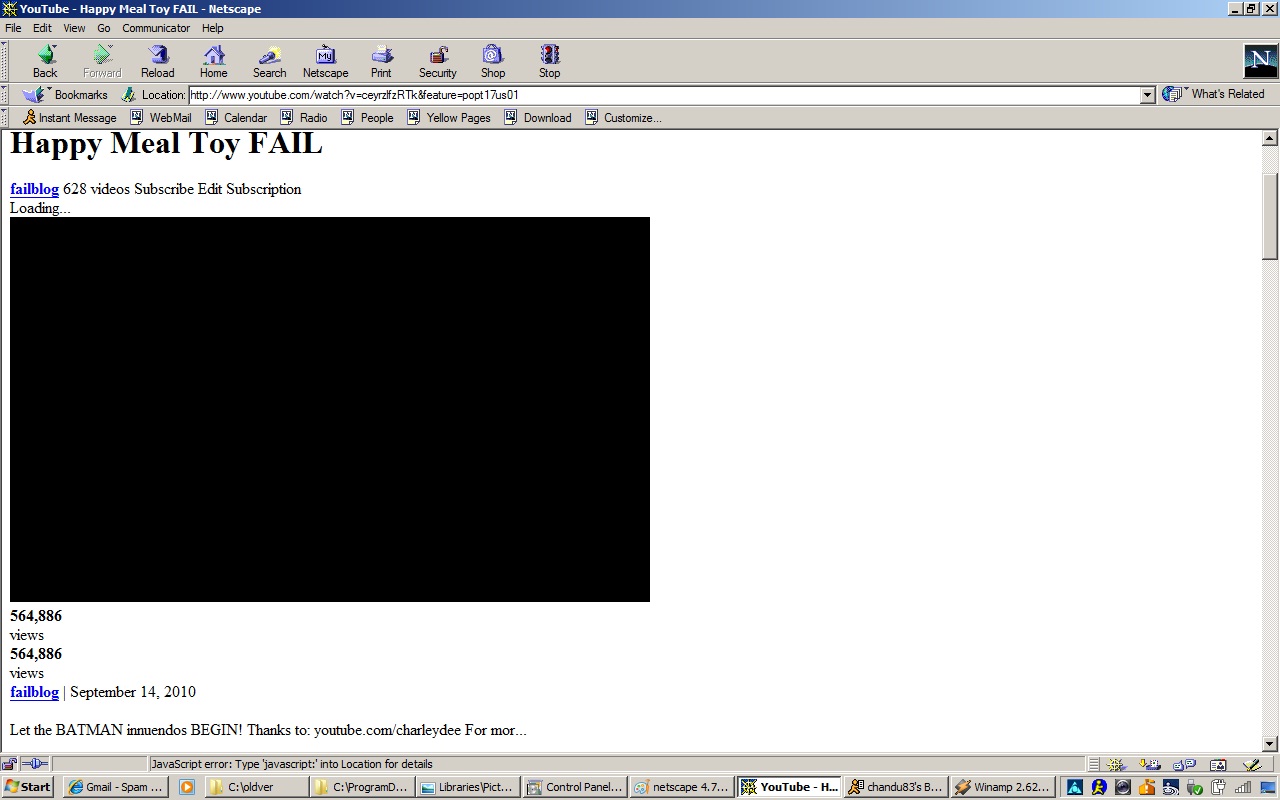Click the scroll down arrow
1280x800 pixels.
coord(1271,744)
